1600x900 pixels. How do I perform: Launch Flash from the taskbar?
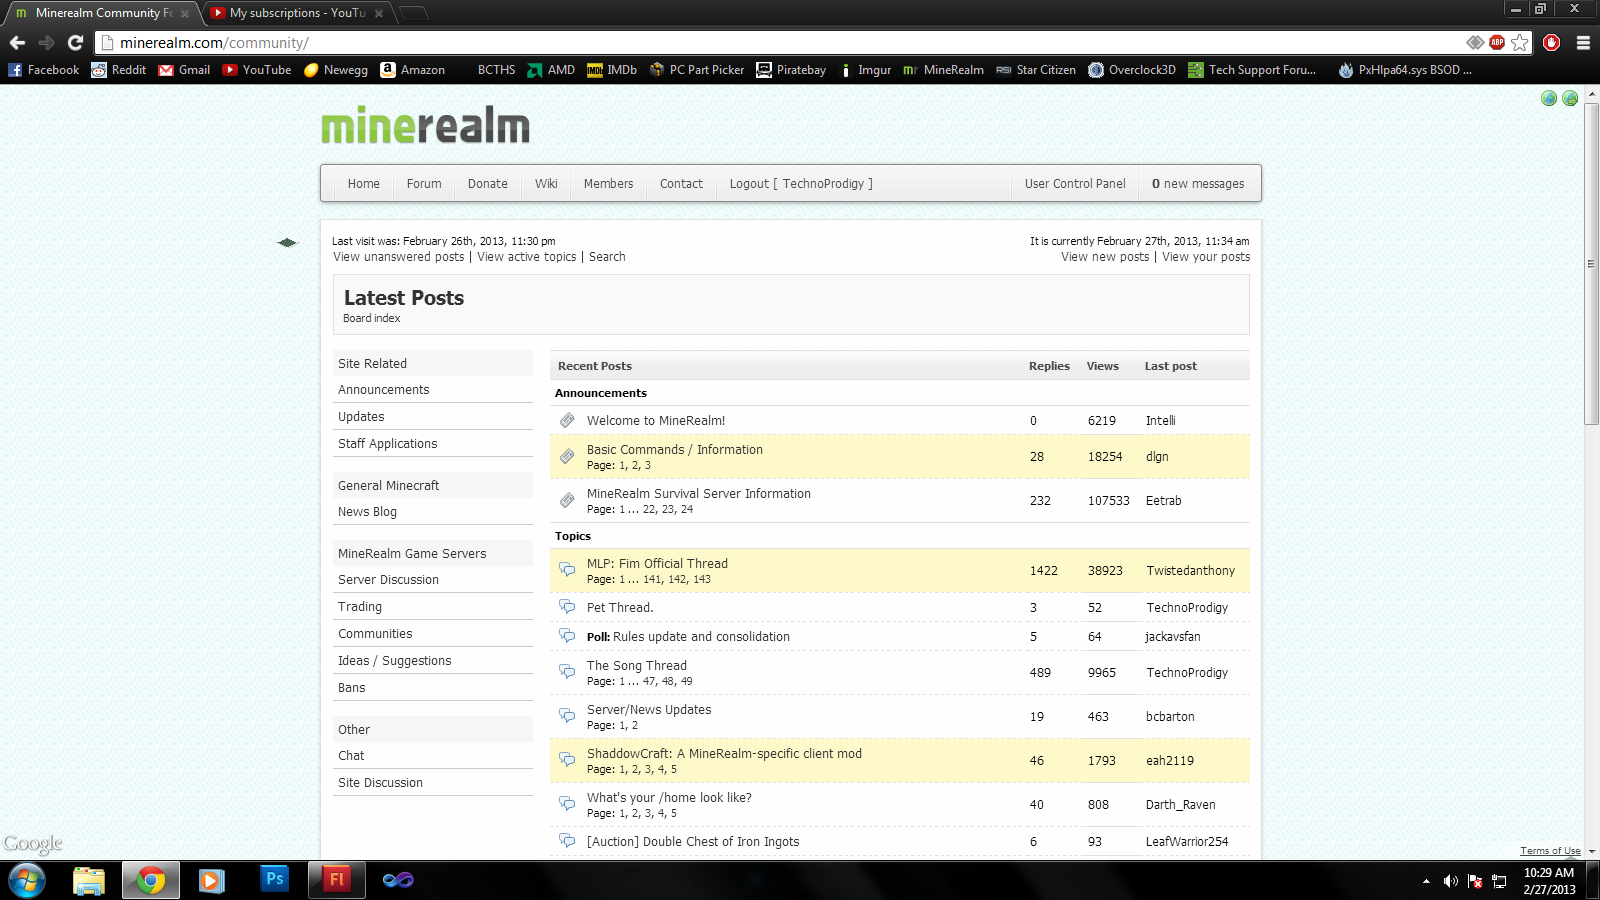(336, 879)
